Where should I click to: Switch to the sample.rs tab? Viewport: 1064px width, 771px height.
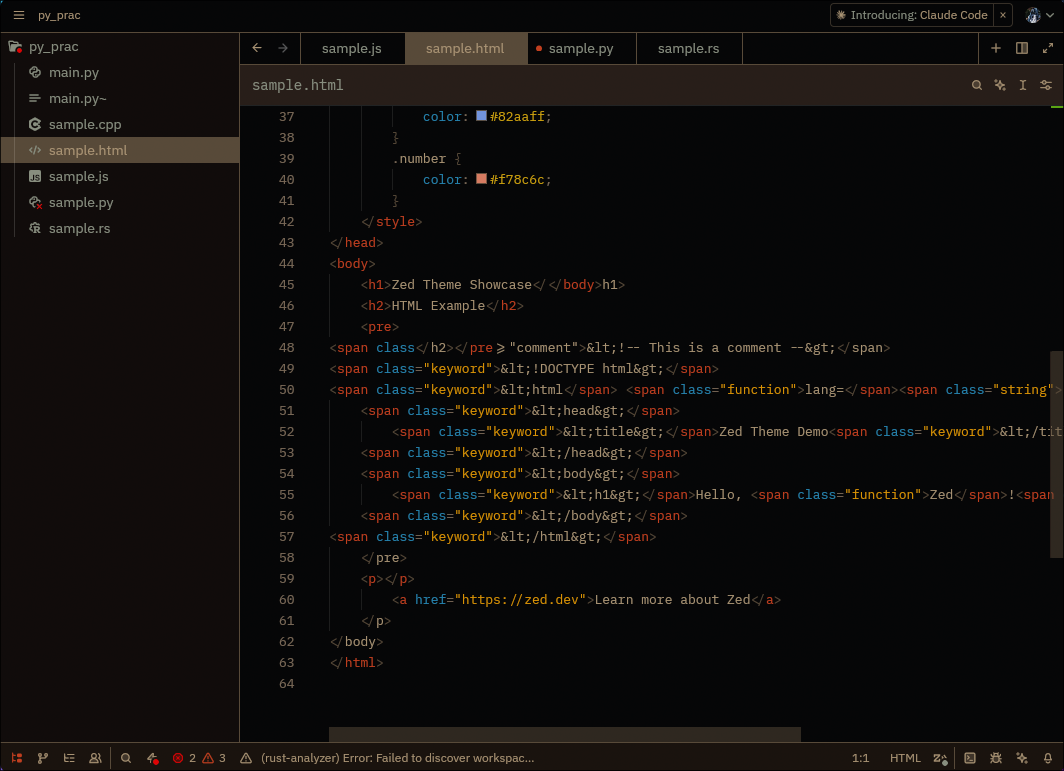[689, 49]
